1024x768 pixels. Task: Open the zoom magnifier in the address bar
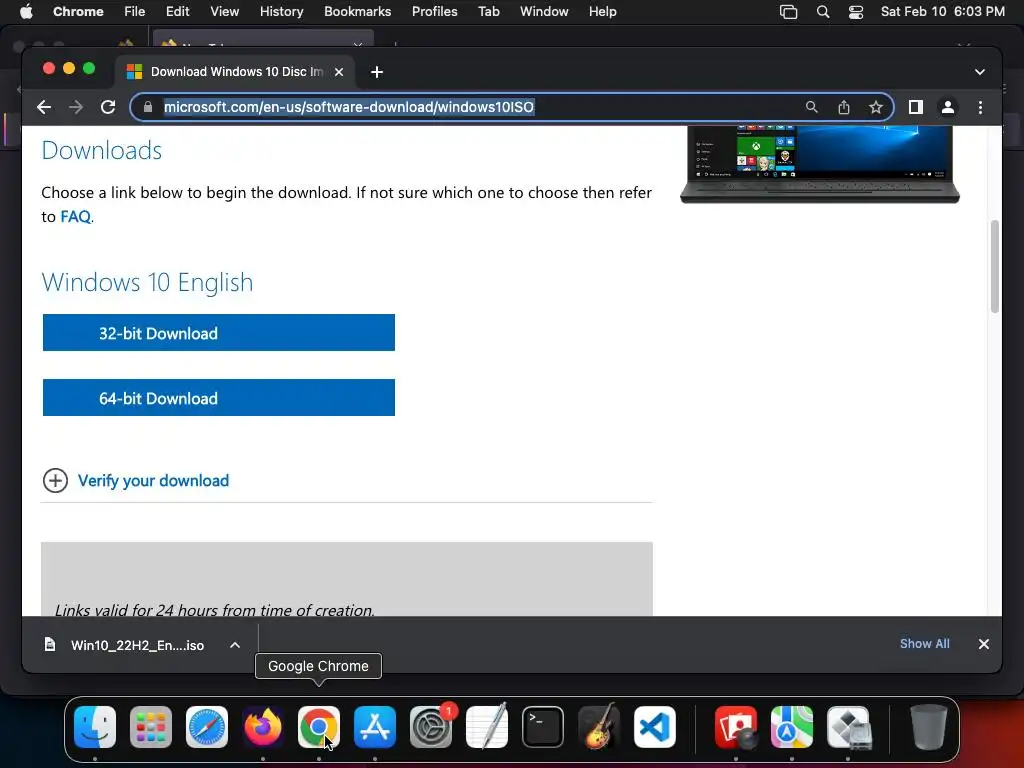click(x=811, y=107)
